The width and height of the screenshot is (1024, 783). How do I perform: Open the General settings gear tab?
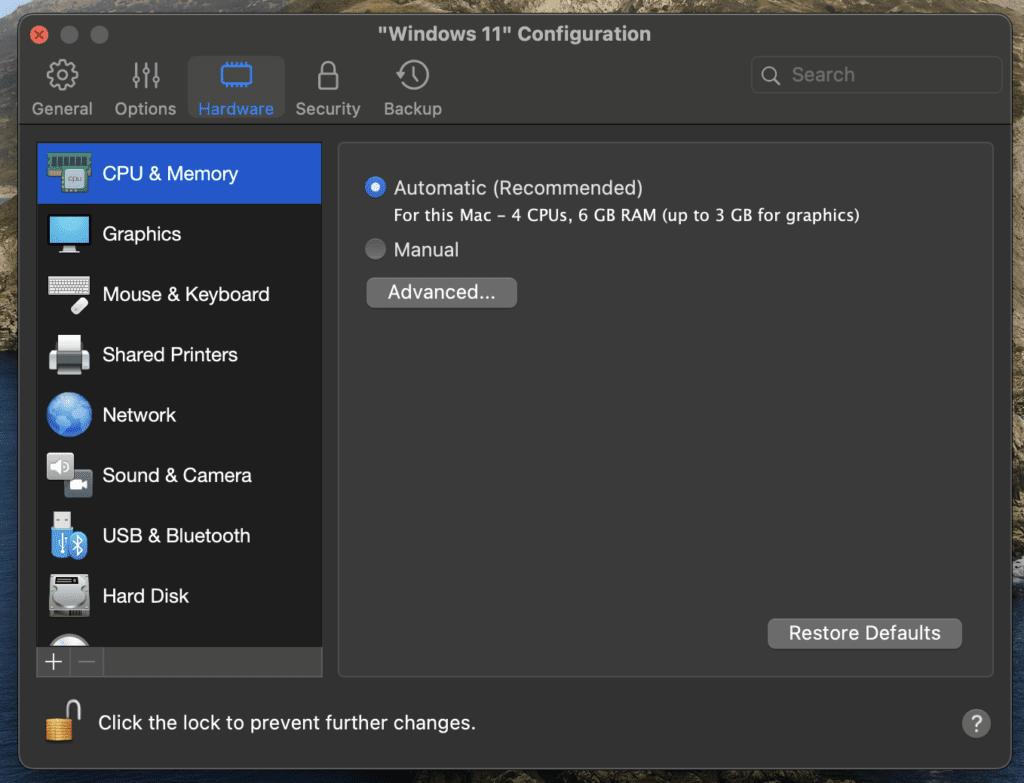coord(62,88)
